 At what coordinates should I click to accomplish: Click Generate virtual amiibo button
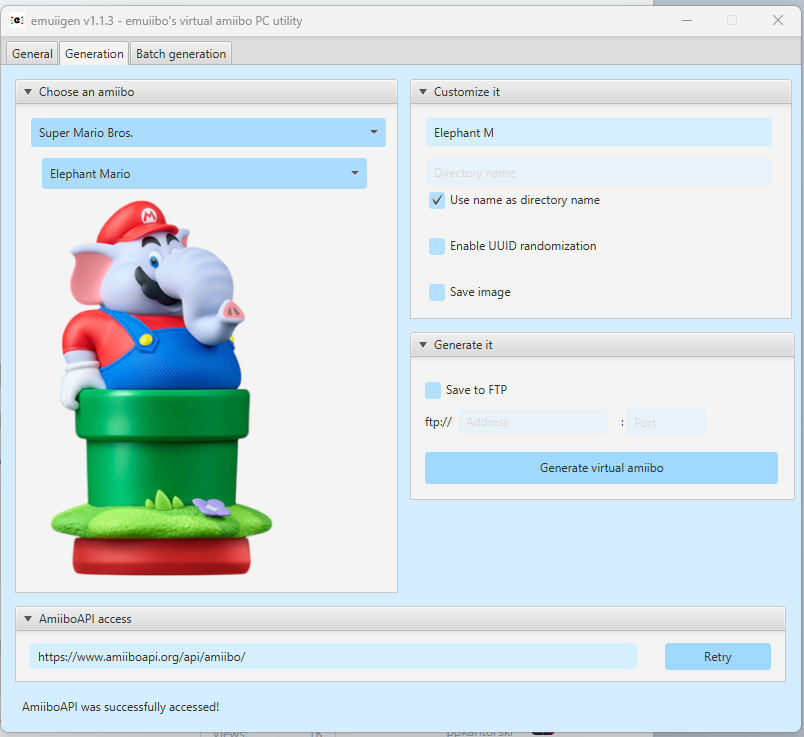pos(601,468)
